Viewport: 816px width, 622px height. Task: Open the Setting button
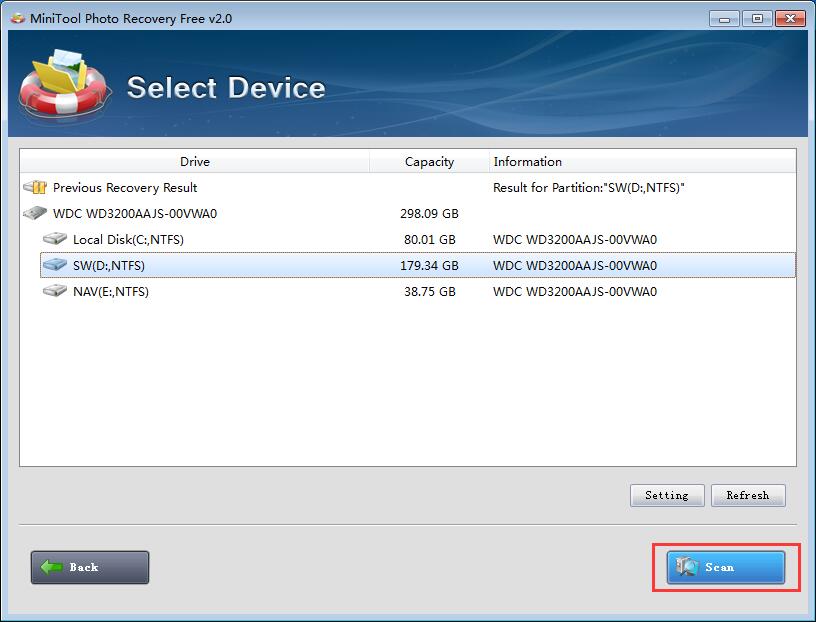coord(667,495)
